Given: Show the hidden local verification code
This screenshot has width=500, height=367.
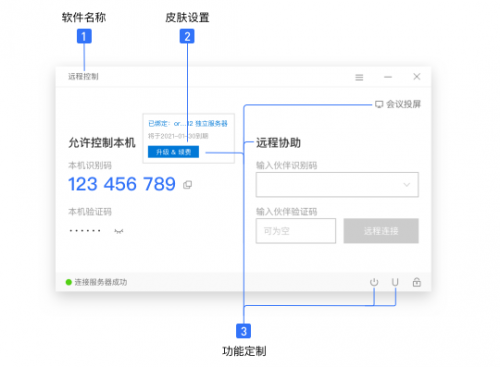Looking at the screenshot, I should (x=119, y=231).
